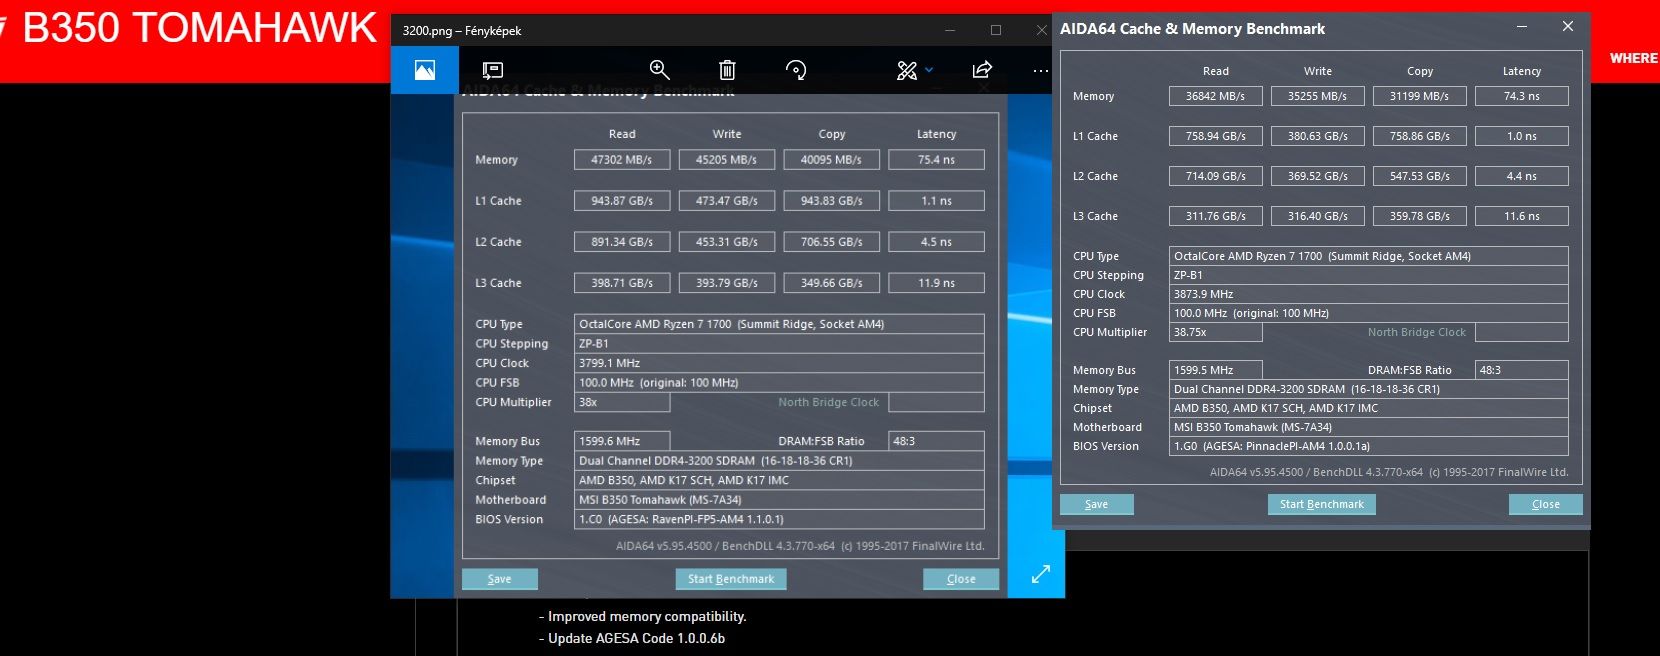The image size is (1660, 656).
Task: Click Save in the AIDA64 benchmark window
Action: [x=1097, y=504]
